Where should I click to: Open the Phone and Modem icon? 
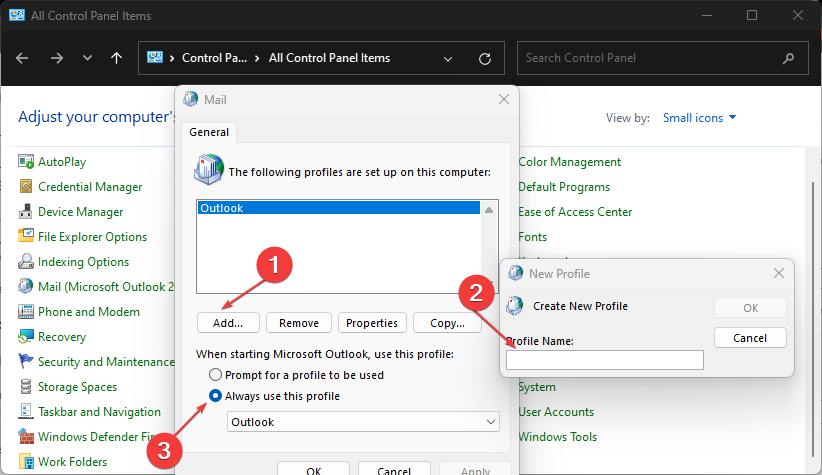[26, 311]
